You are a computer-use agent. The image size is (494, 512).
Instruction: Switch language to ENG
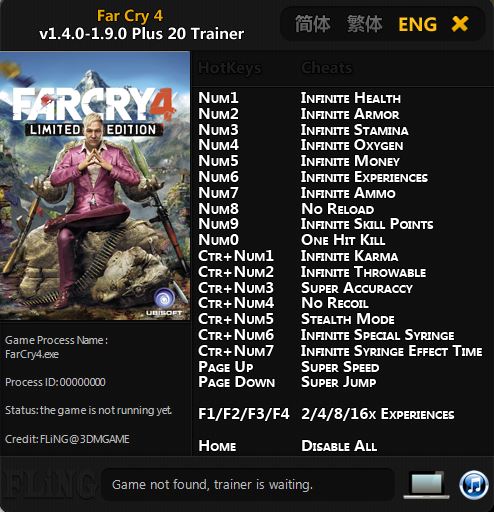417,24
